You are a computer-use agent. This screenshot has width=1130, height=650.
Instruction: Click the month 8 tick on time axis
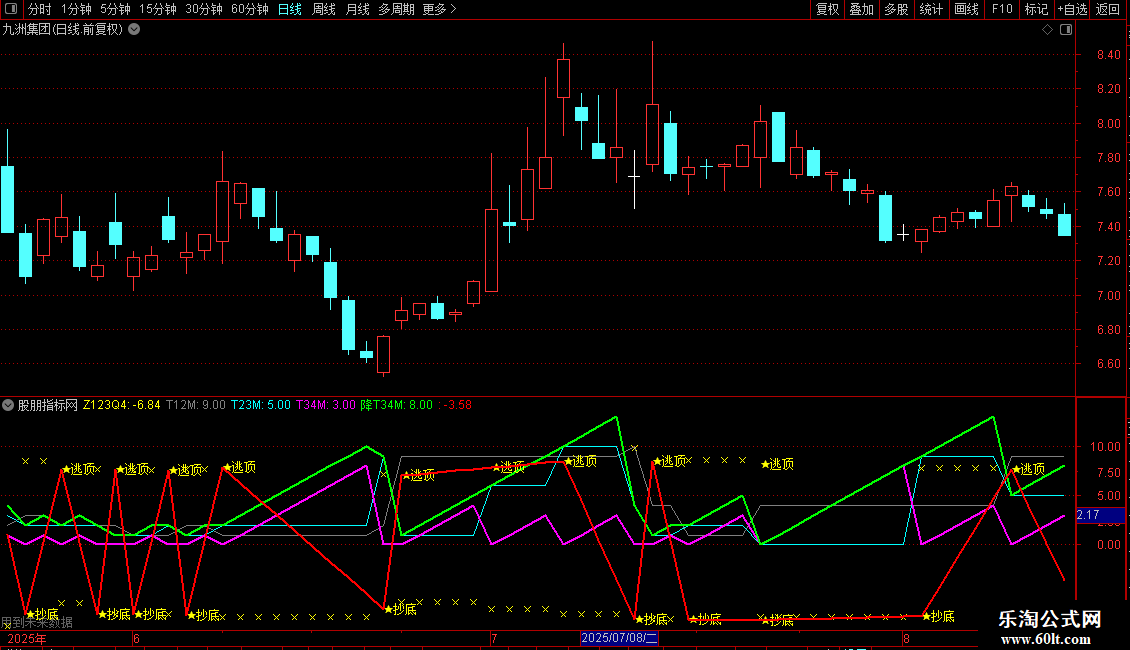pyautogui.click(x=907, y=638)
